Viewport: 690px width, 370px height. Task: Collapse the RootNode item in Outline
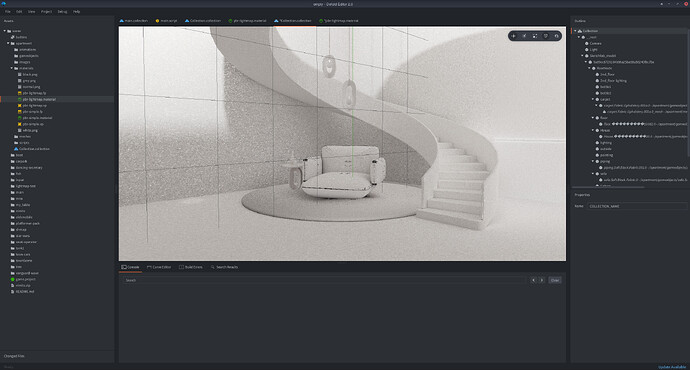click(x=589, y=68)
